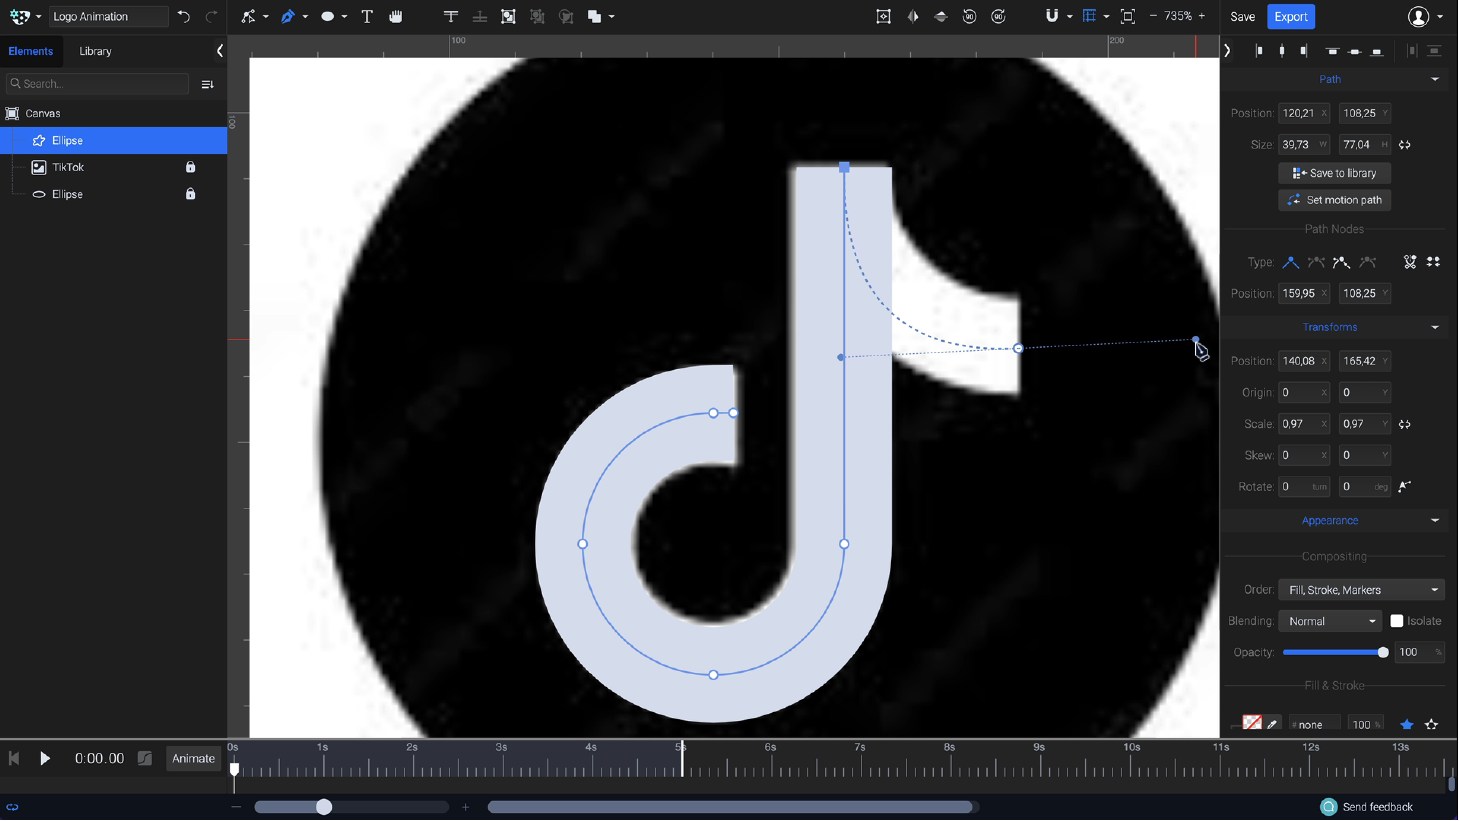Select the Pen tool
This screenshot has width=1459, height=821.
(x=288, y=16)
